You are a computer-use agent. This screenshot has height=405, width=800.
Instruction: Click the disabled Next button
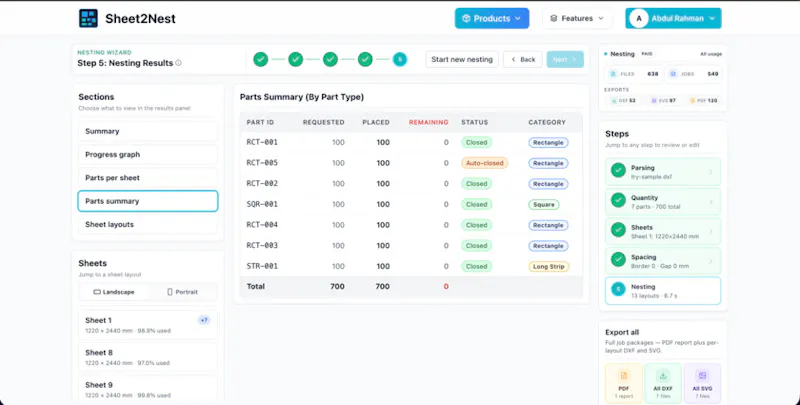click(x=565, y=59)
